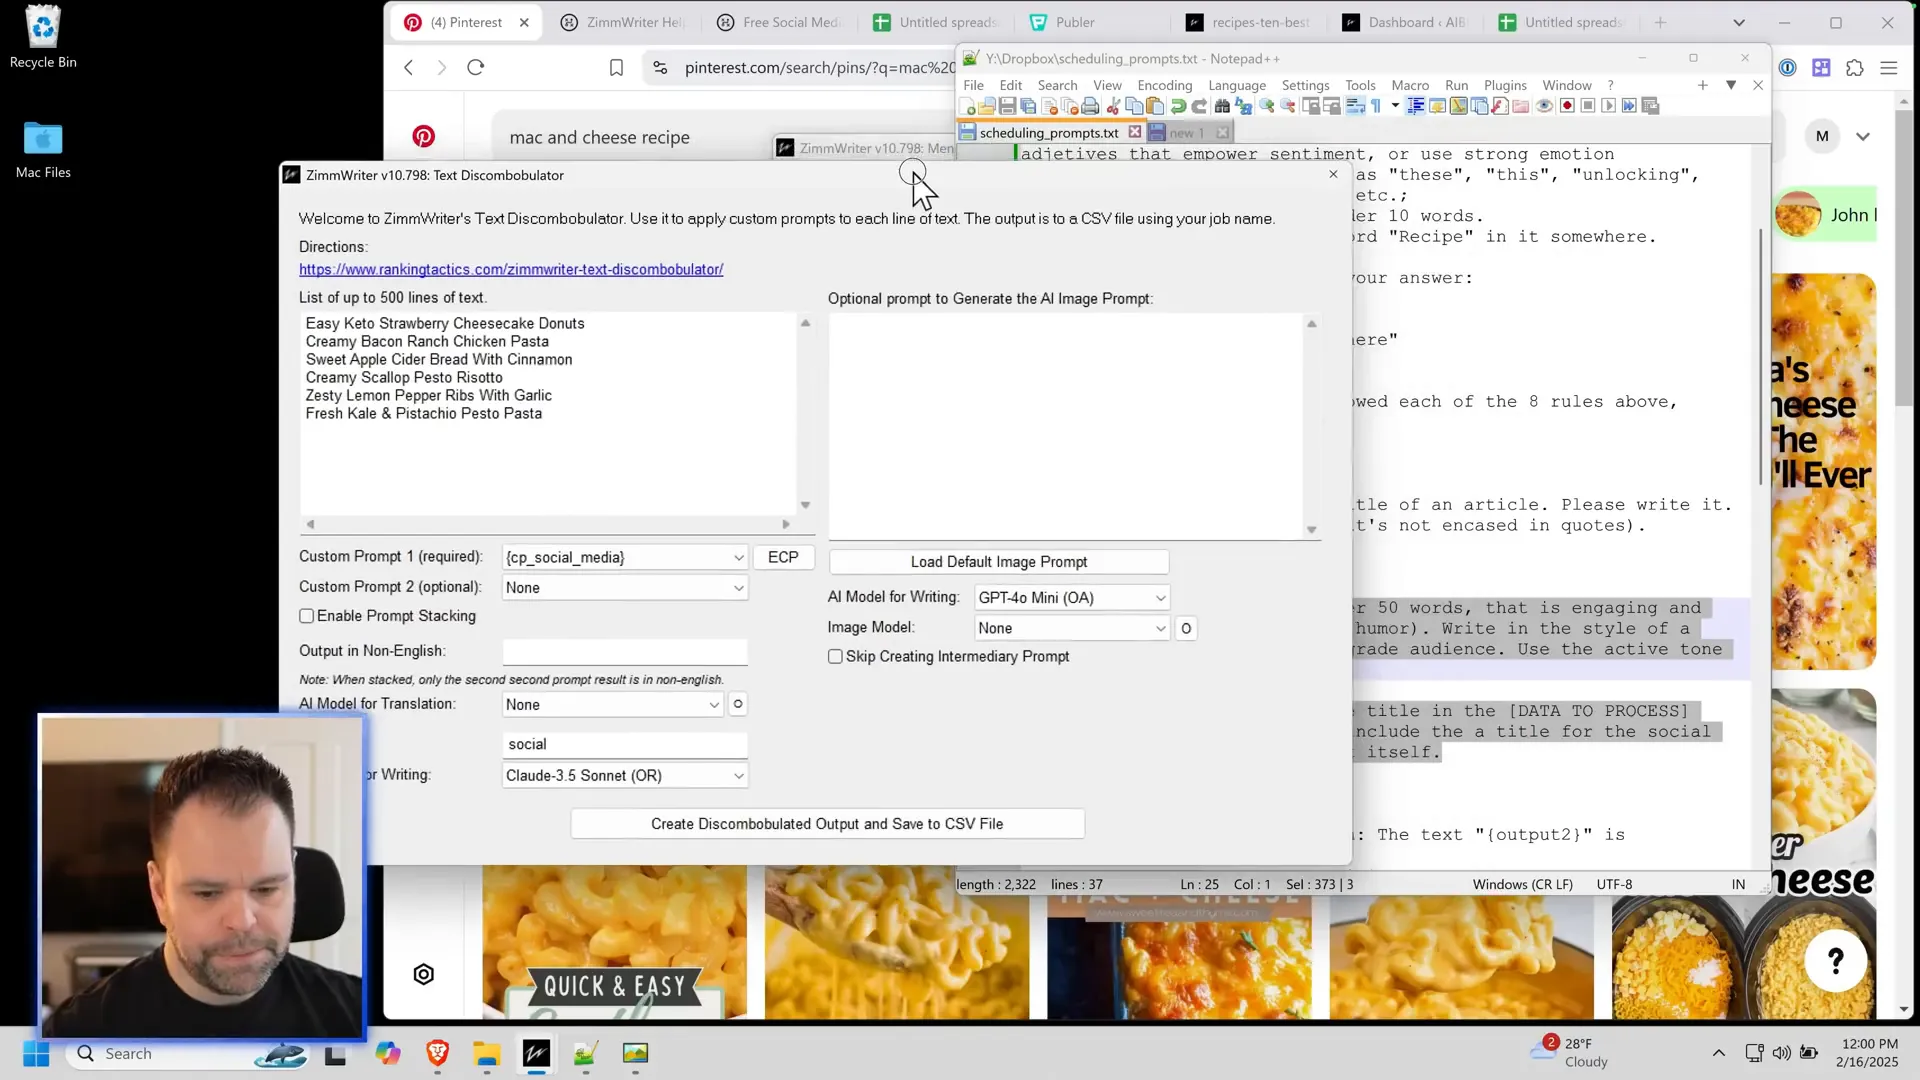
Task: Click Run Macro Multiple Times icon
Action: click(1629, 106)
